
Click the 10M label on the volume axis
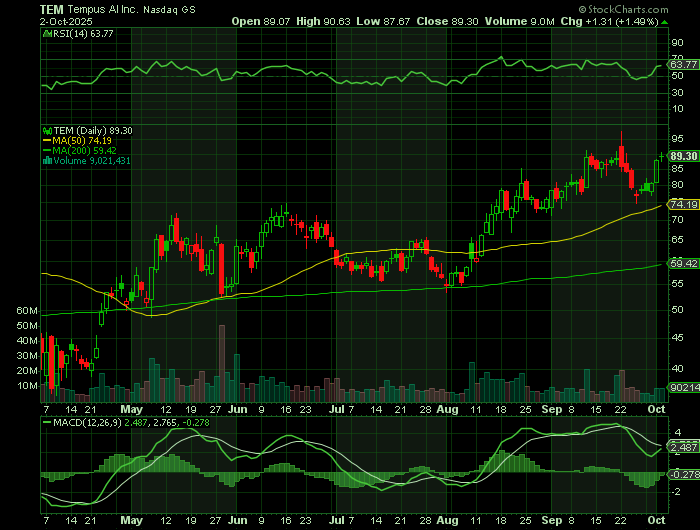click(27, 386)
